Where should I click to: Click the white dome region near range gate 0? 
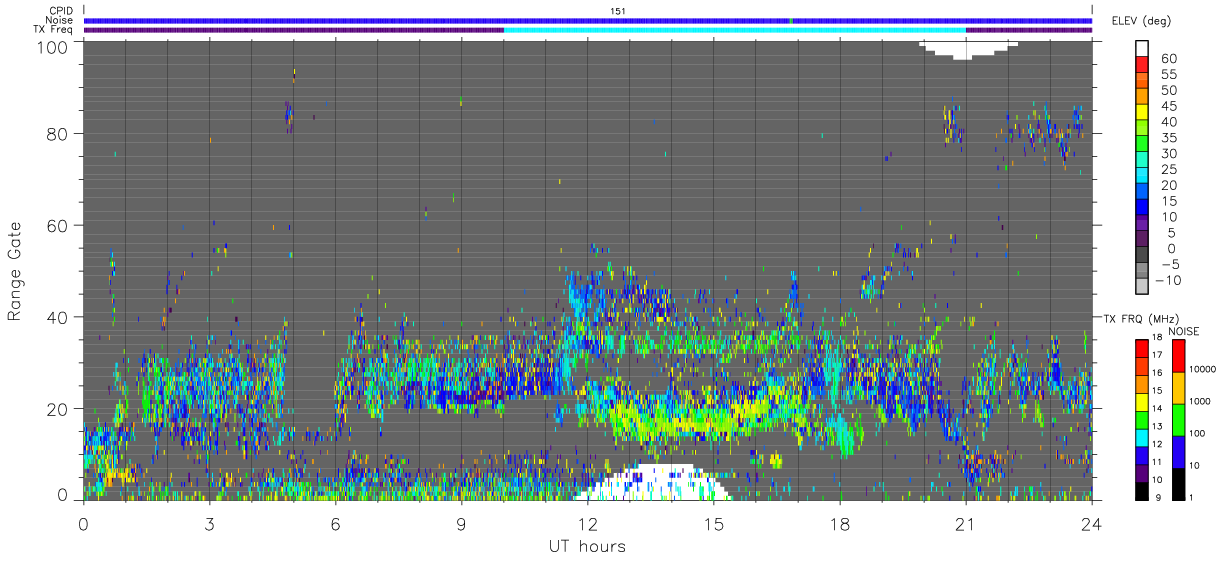[x=652, y=484]
